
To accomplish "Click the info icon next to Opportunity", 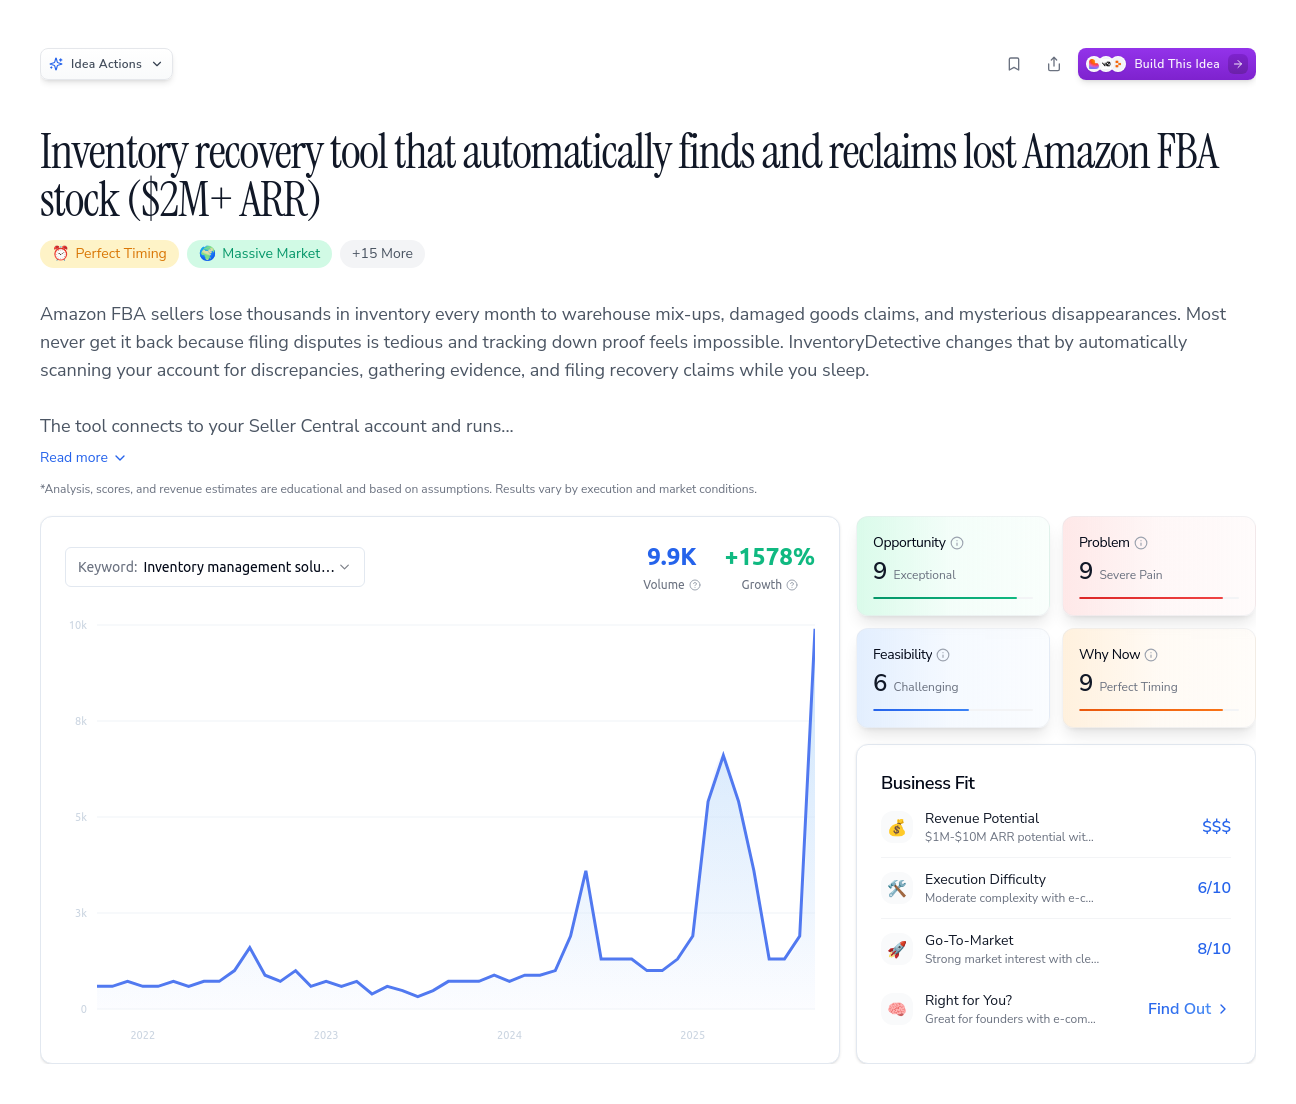I will click(957, 542).
